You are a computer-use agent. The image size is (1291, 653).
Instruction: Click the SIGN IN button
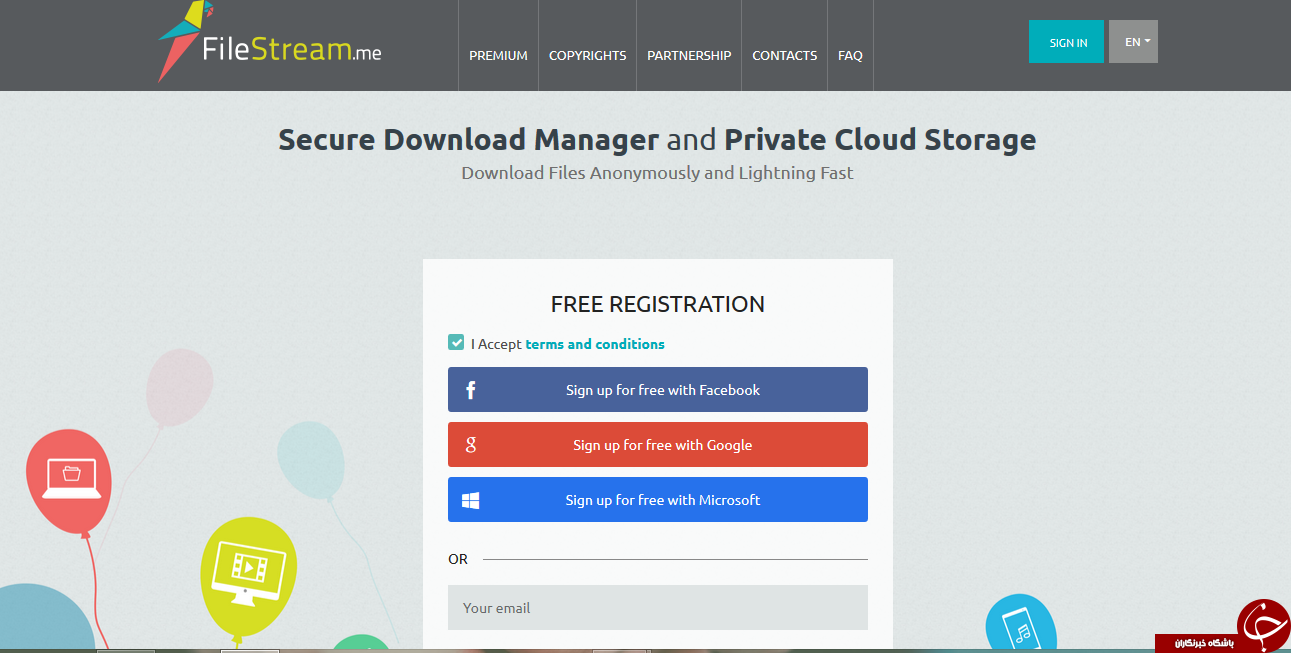[x=1067, y=42]
